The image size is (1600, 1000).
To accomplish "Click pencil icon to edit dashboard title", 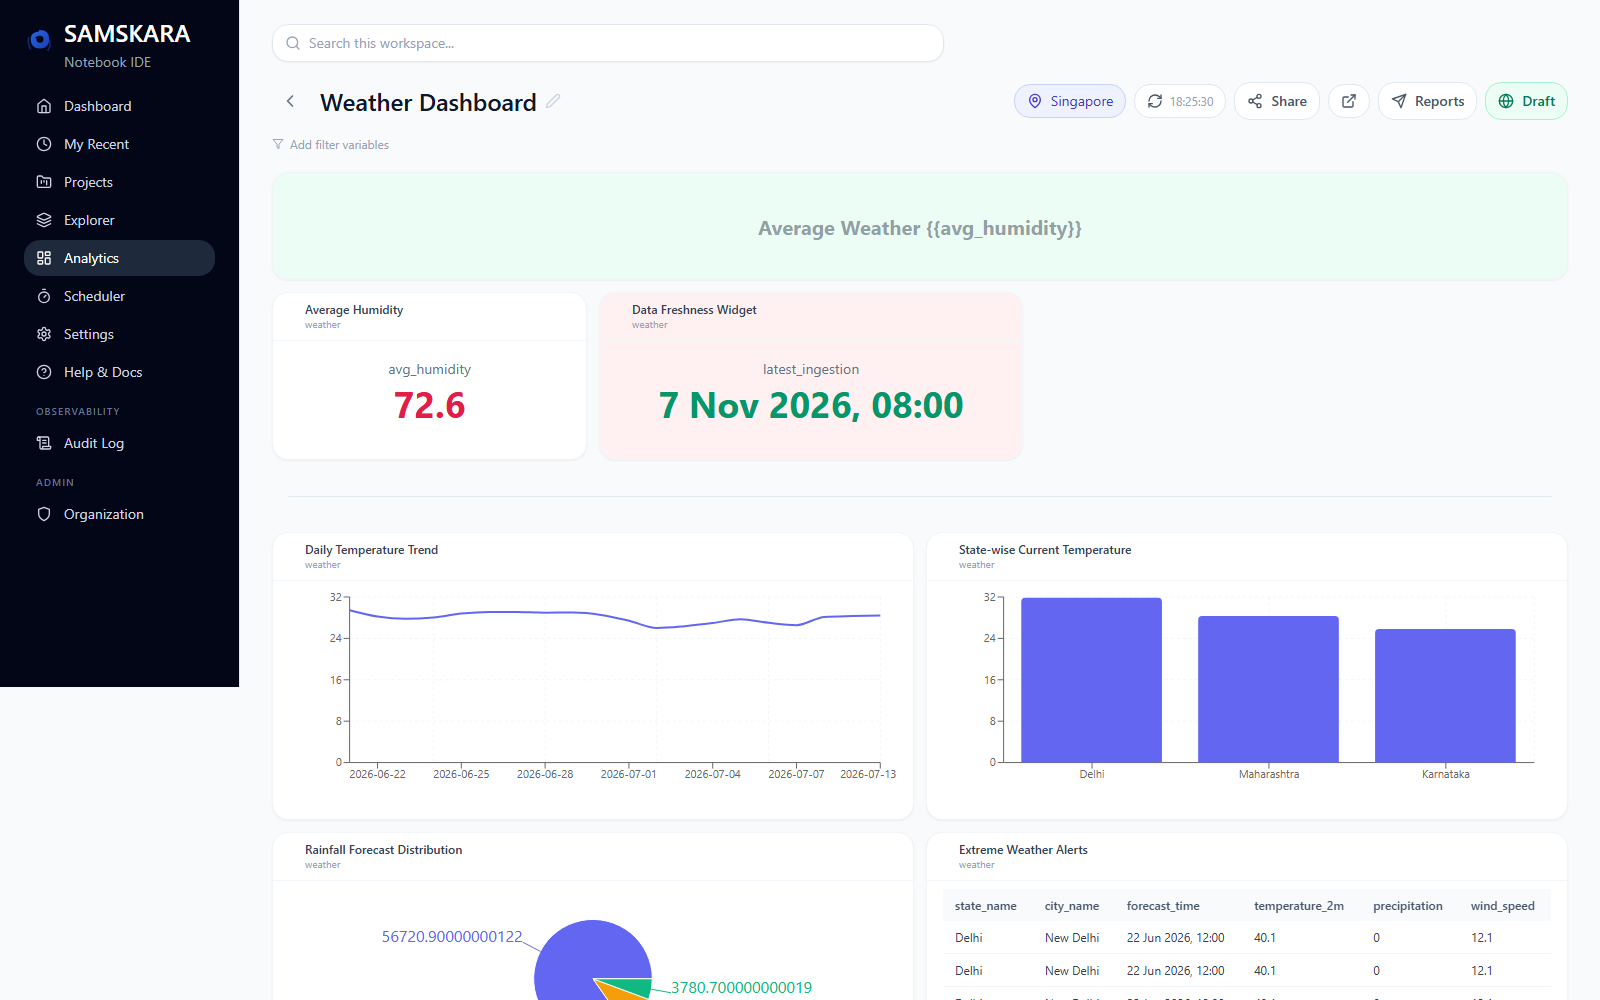I will 553,101.
